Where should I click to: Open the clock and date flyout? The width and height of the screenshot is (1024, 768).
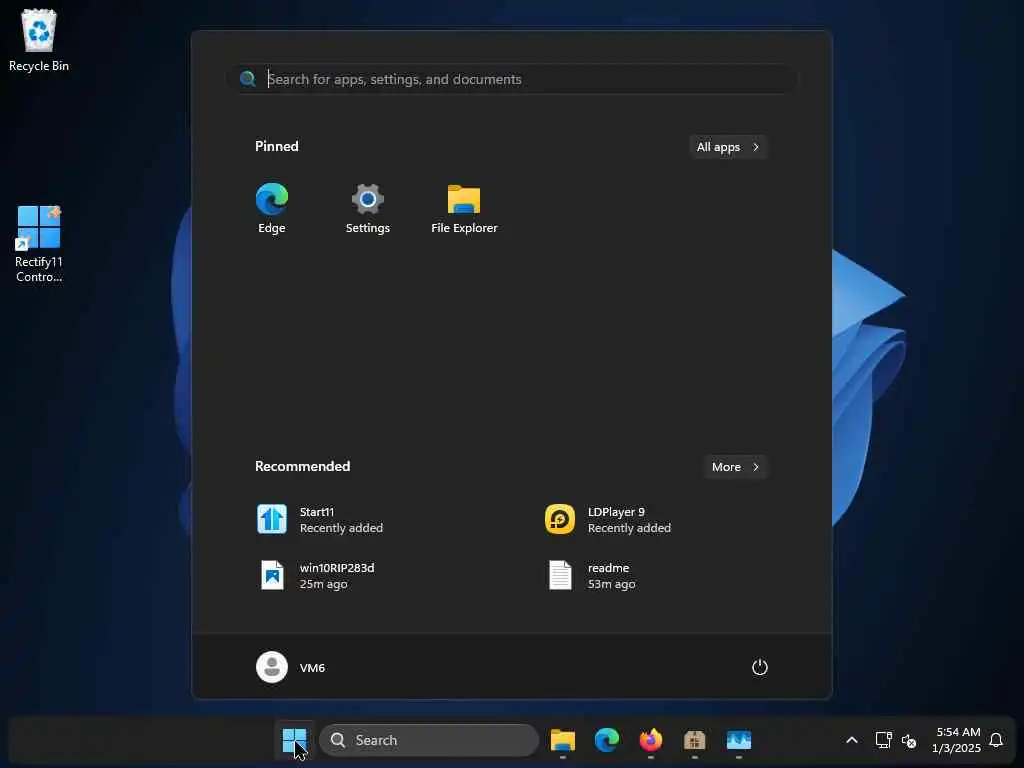(957, 740)
